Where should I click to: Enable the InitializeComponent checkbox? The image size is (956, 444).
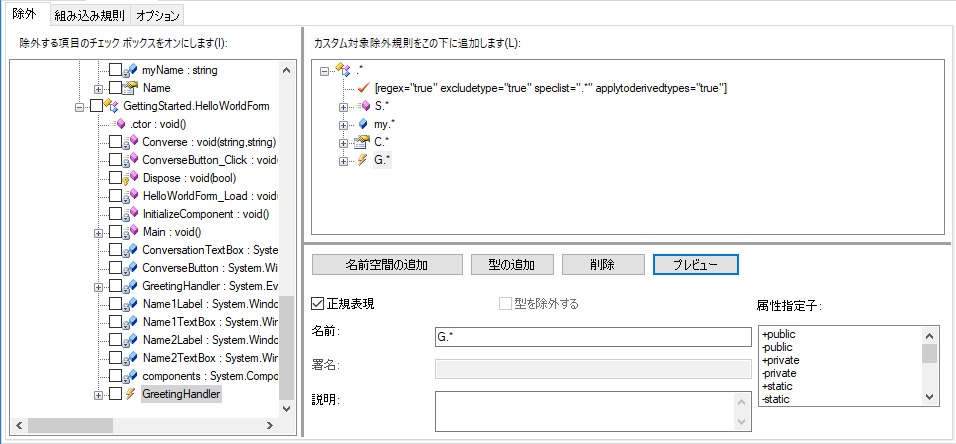(115, 214)
